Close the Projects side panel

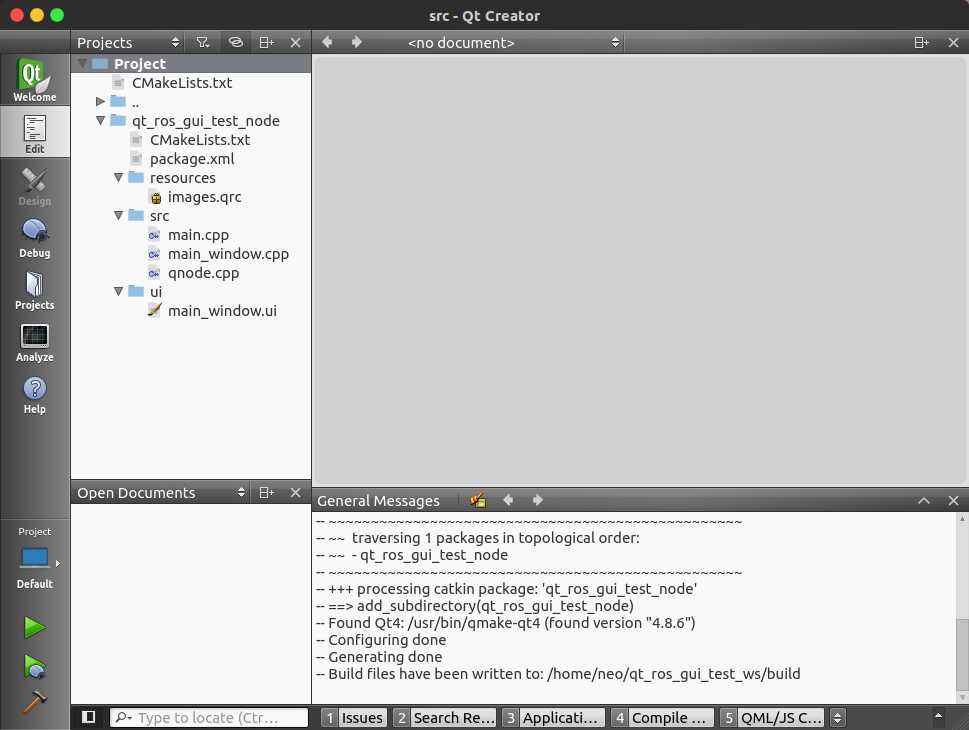[x=295, y=42]
